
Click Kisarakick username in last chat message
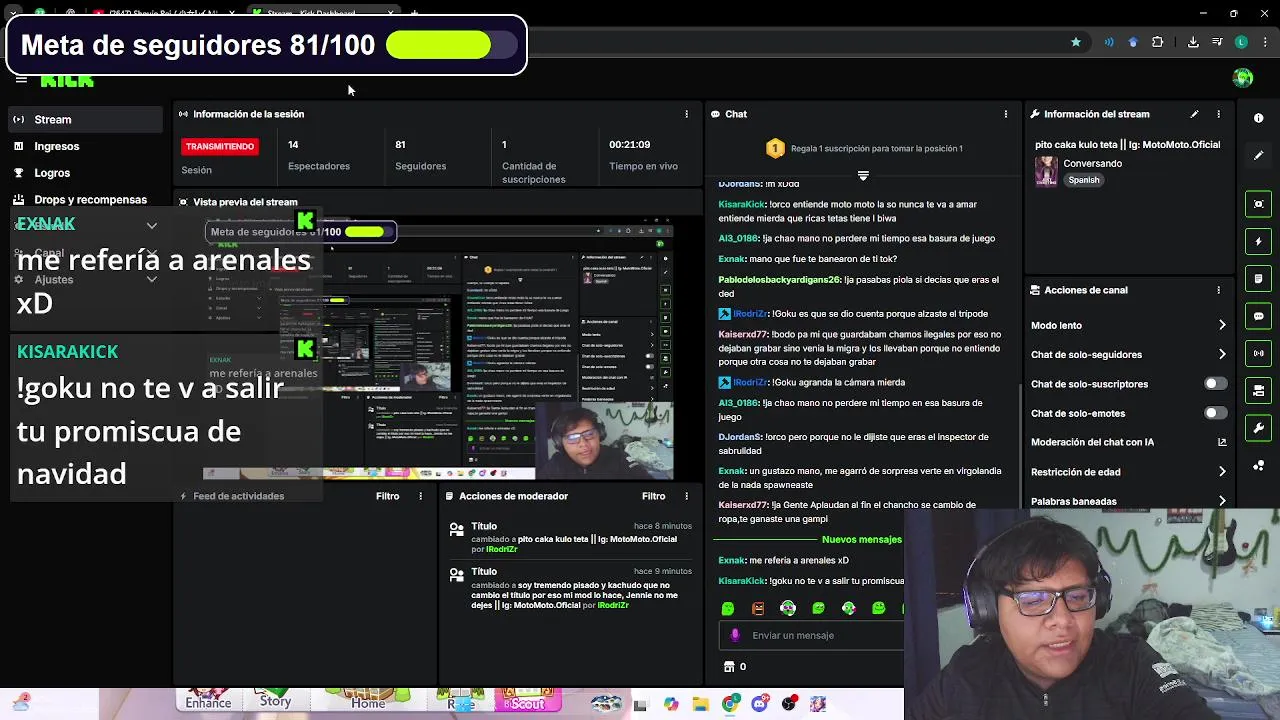[x=741, y=581]
